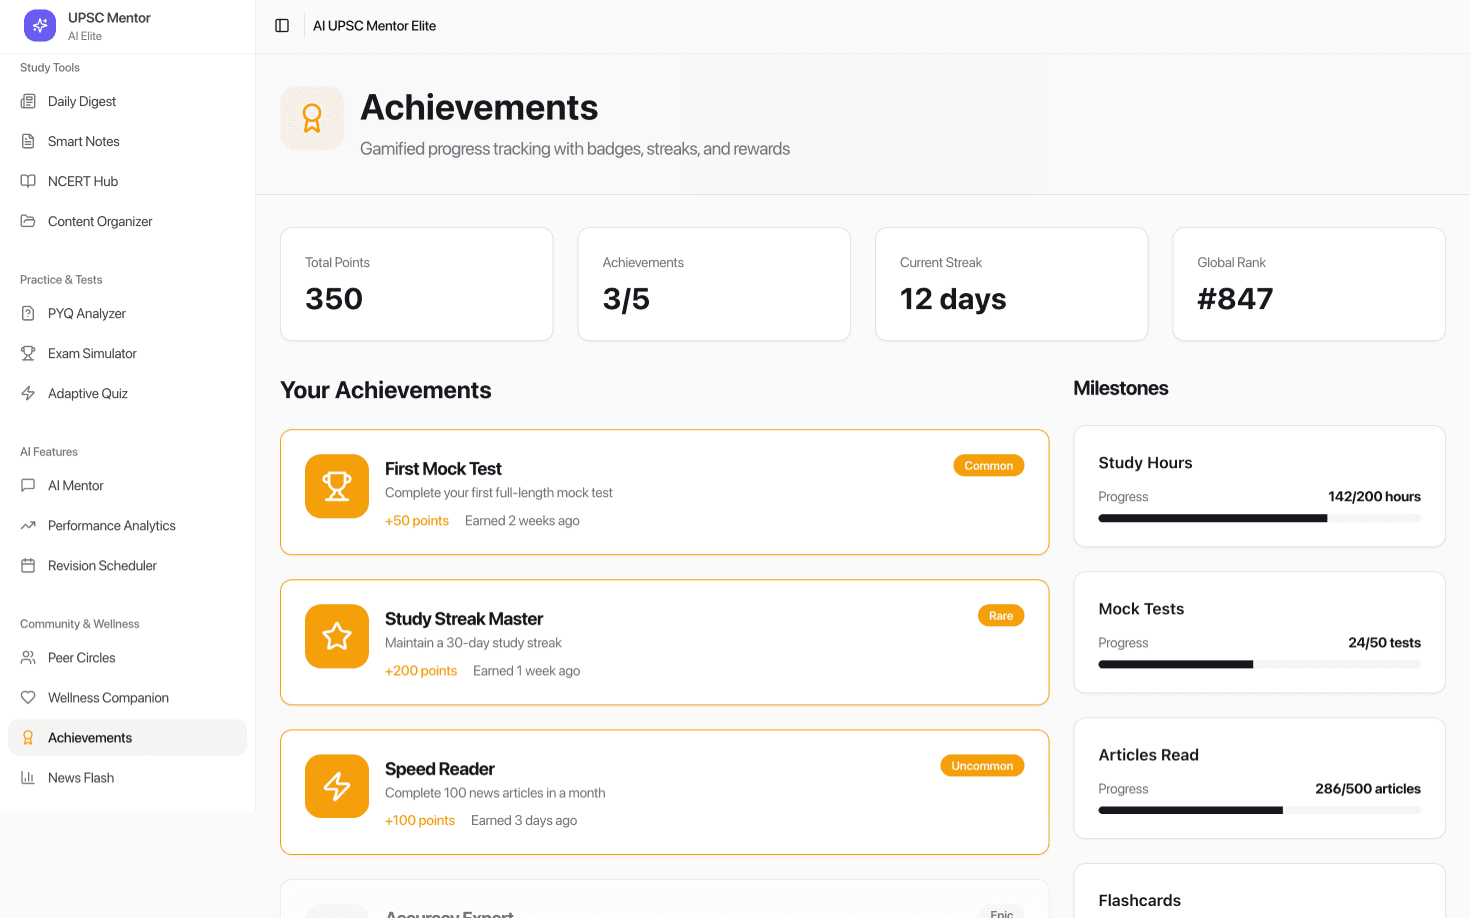
Task: View Performance Analytics
Action: 127,525
